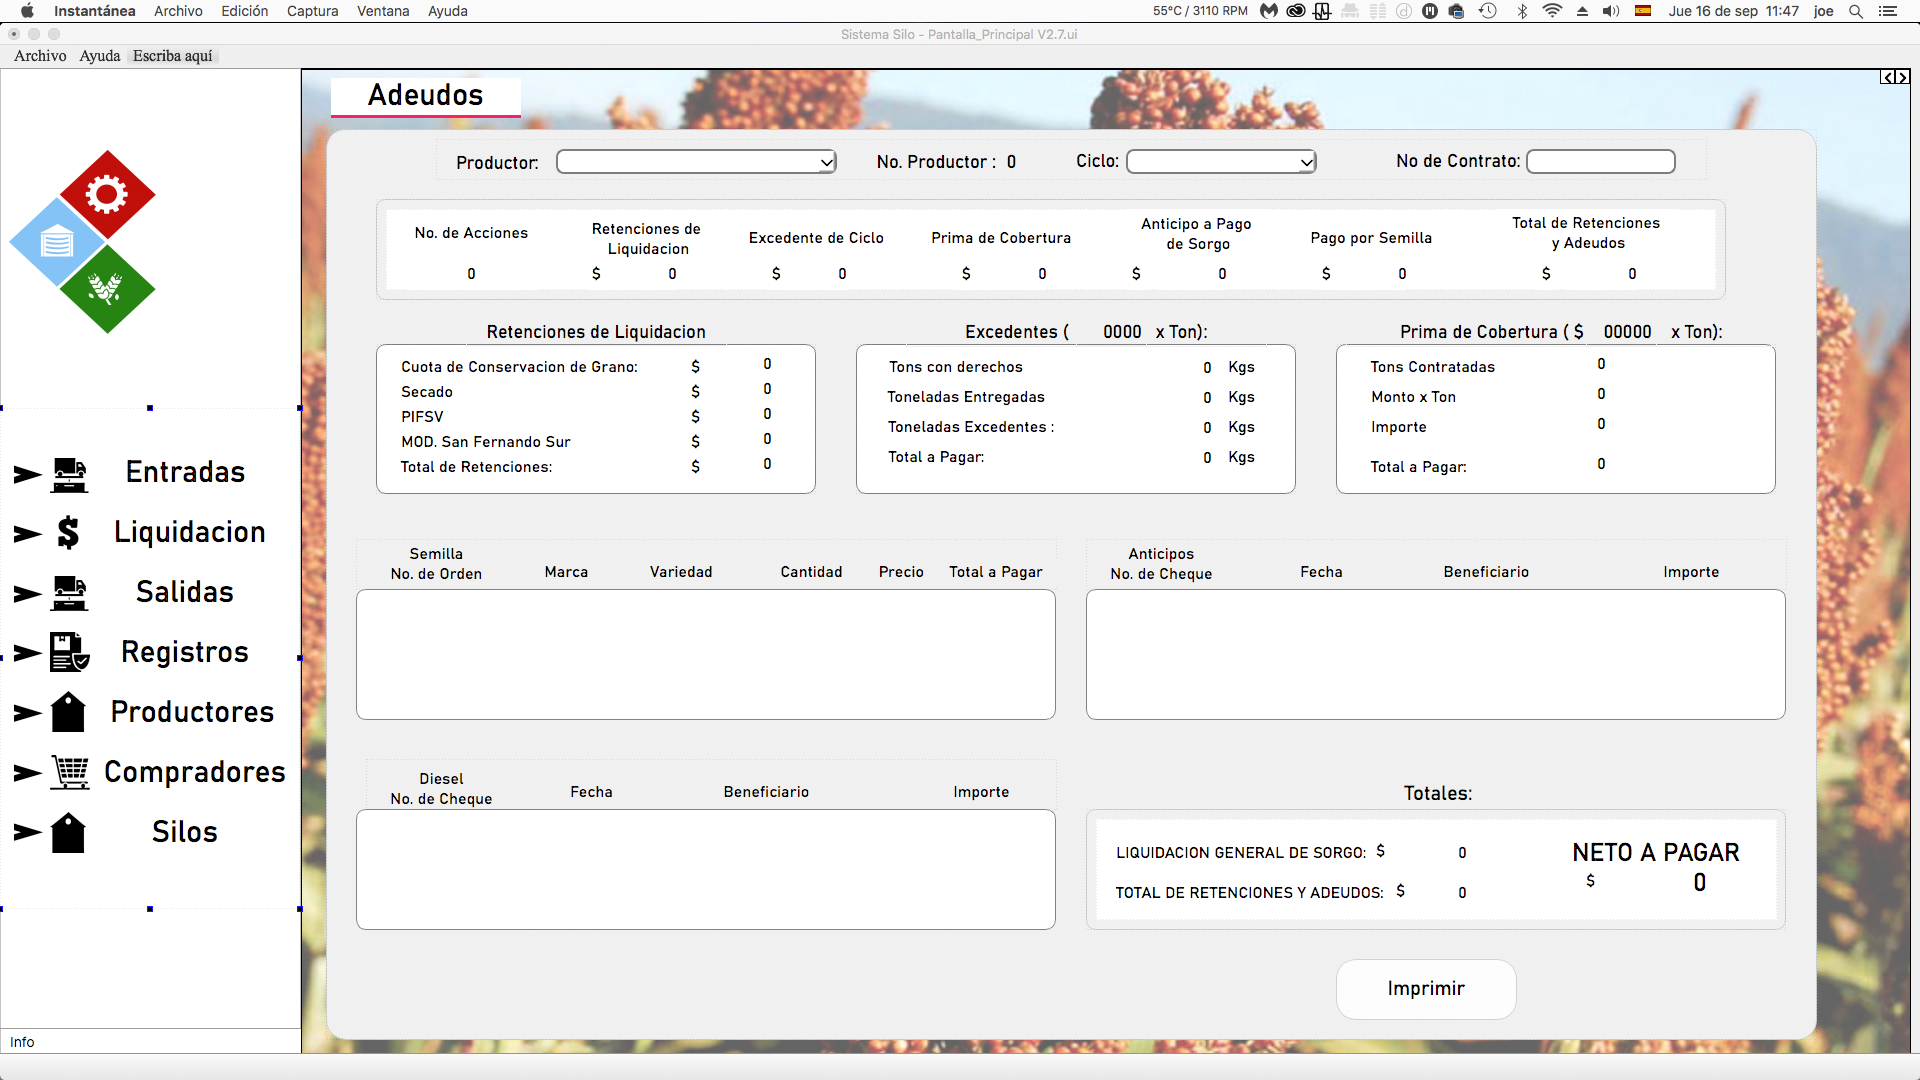Click the Semilla orders list box
This screenshot has height=1080, width=1920.
click(705, 654)
